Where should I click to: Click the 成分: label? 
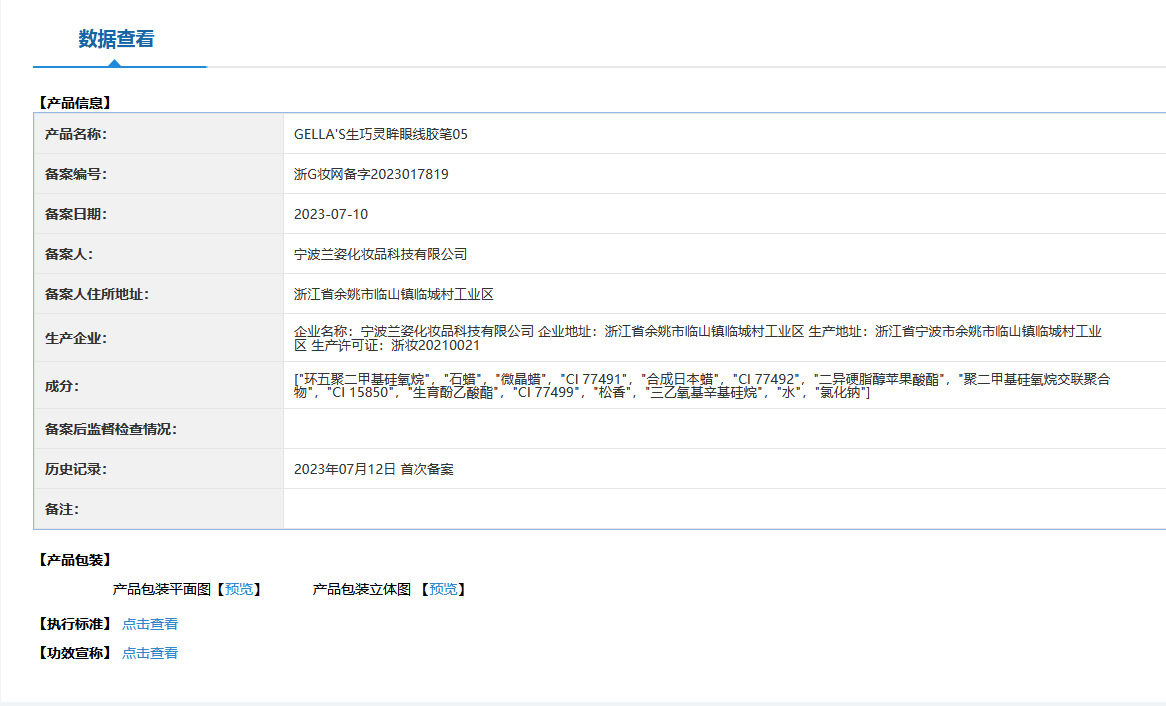pos(62,386)
